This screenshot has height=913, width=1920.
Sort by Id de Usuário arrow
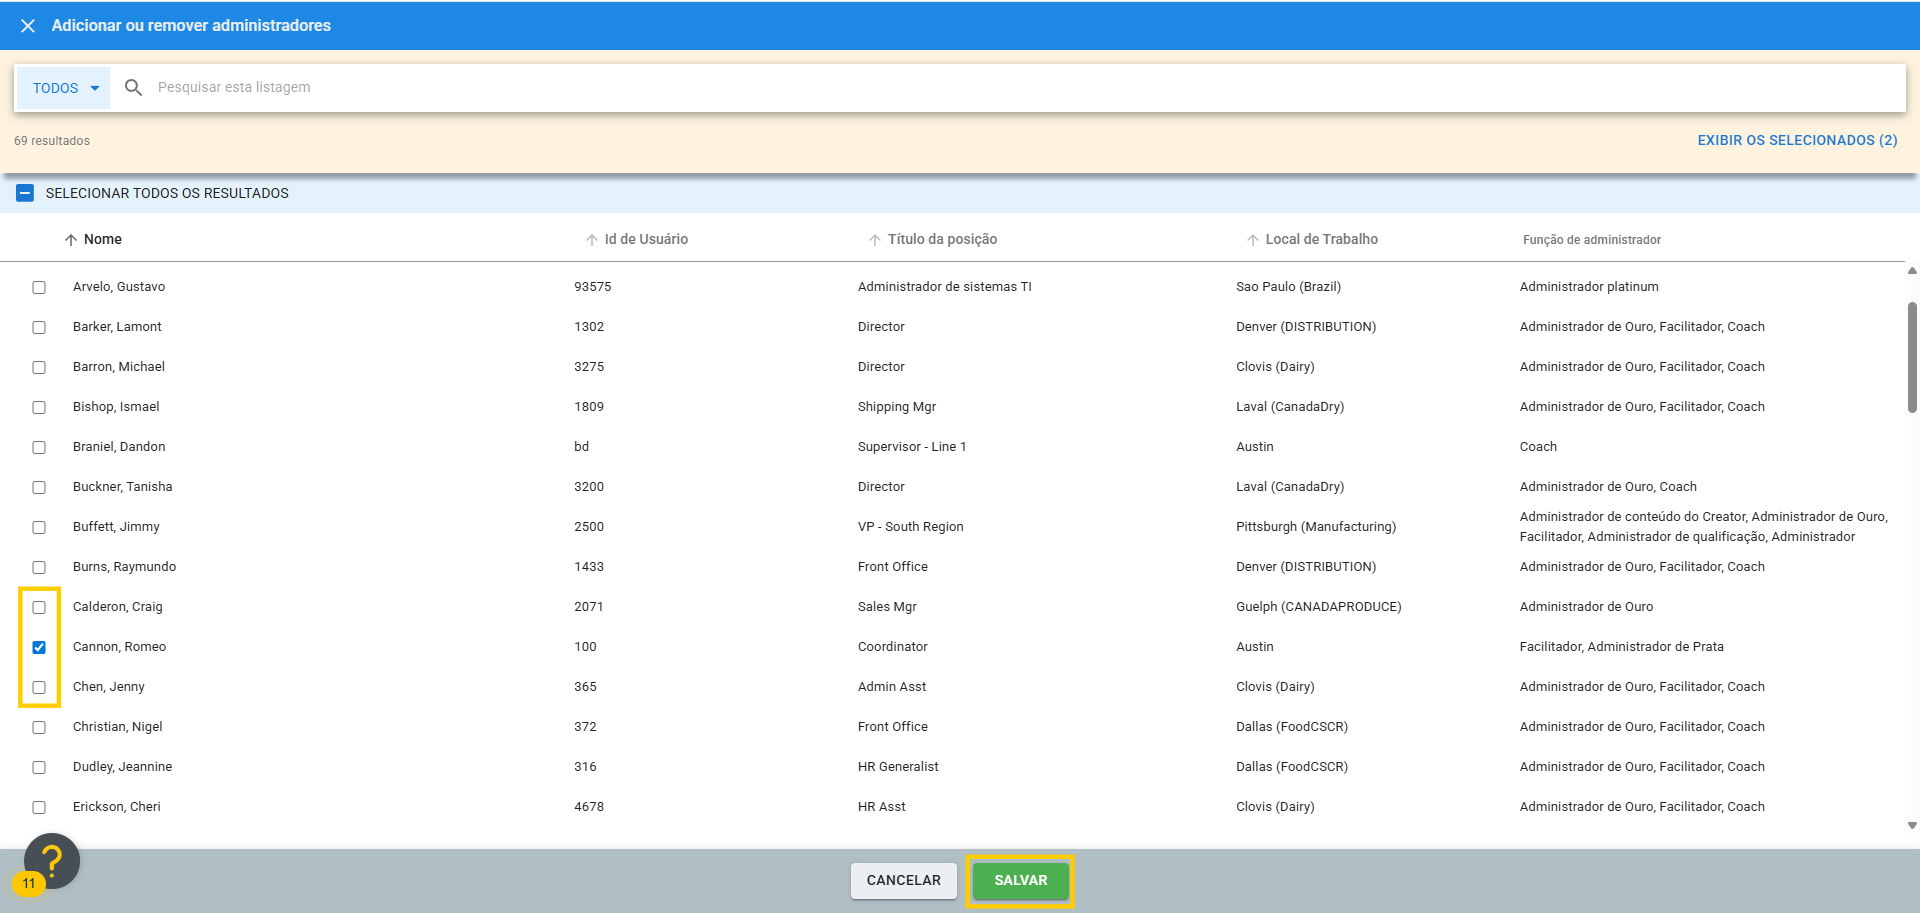[x=592, y=240]
